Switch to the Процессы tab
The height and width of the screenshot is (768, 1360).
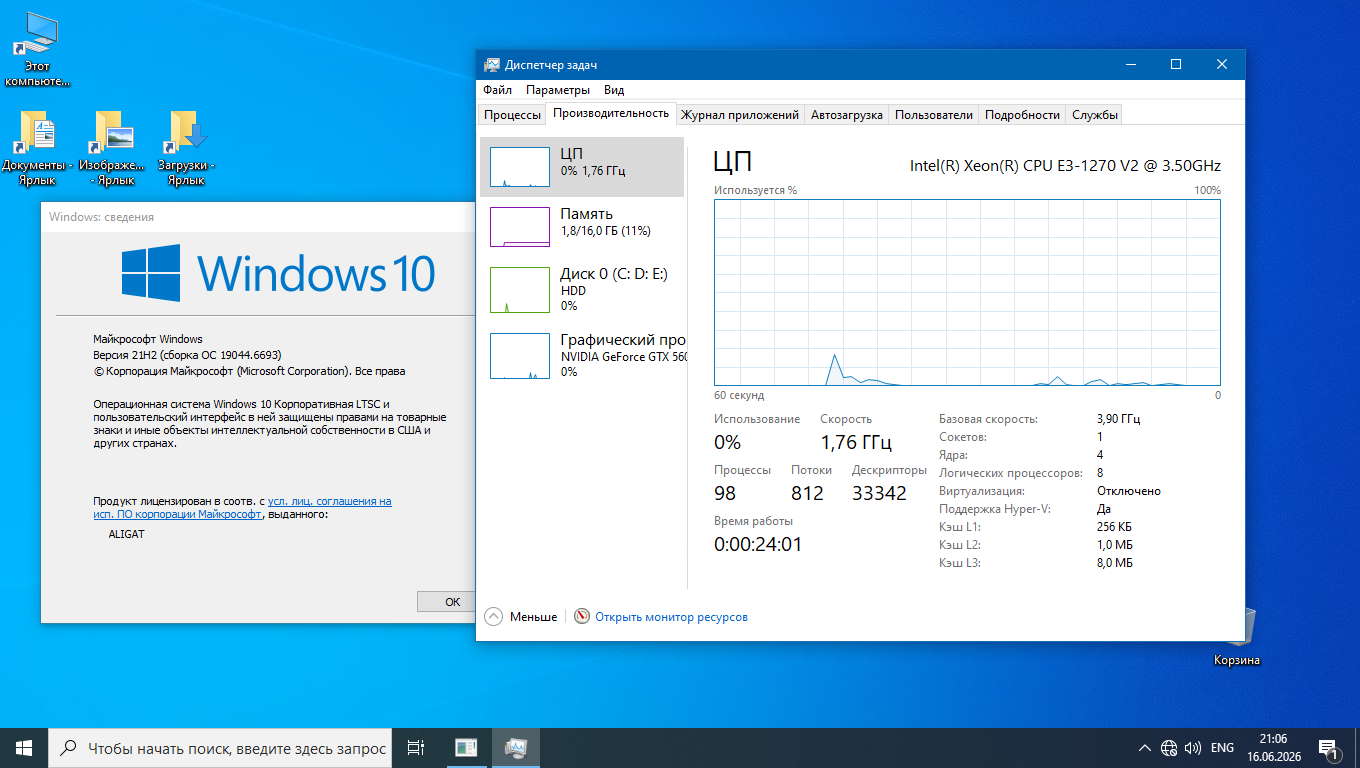pyautogui.click(x=512, y=115)
